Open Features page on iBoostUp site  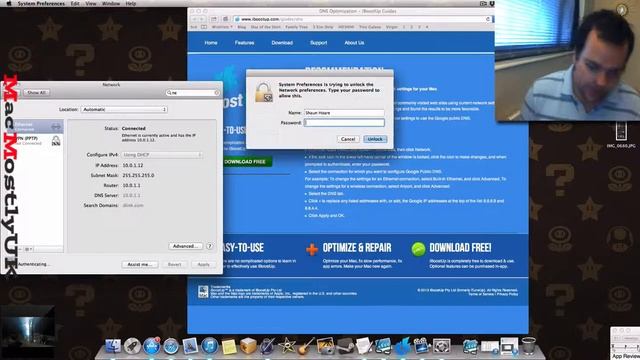pos(244,43)
